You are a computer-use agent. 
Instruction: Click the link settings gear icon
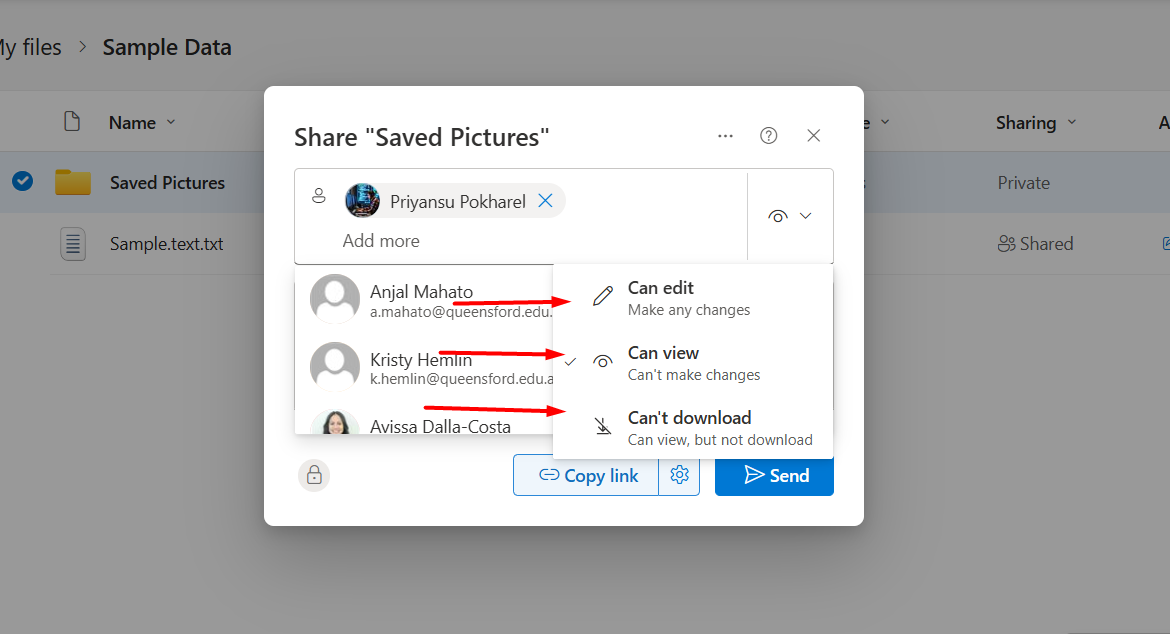click(x=679, y=475)
